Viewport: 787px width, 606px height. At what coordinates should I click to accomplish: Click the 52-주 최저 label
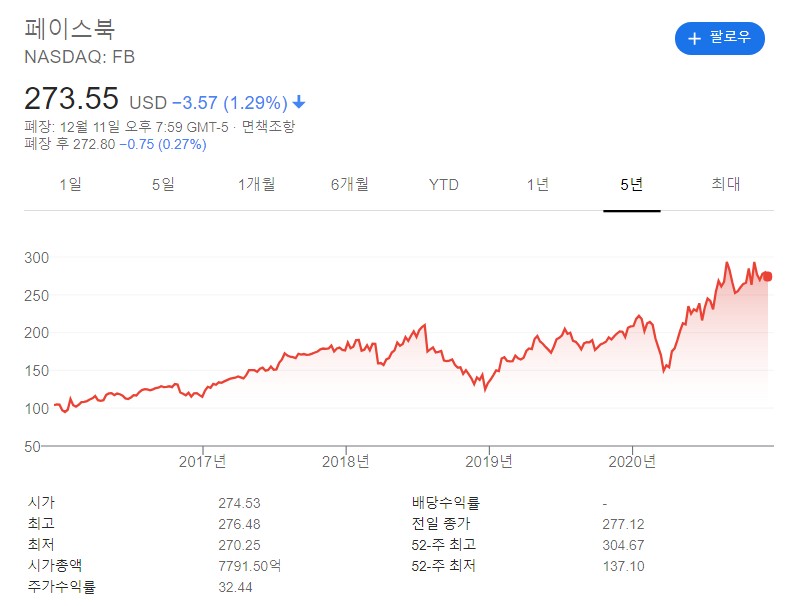(443, 566)
